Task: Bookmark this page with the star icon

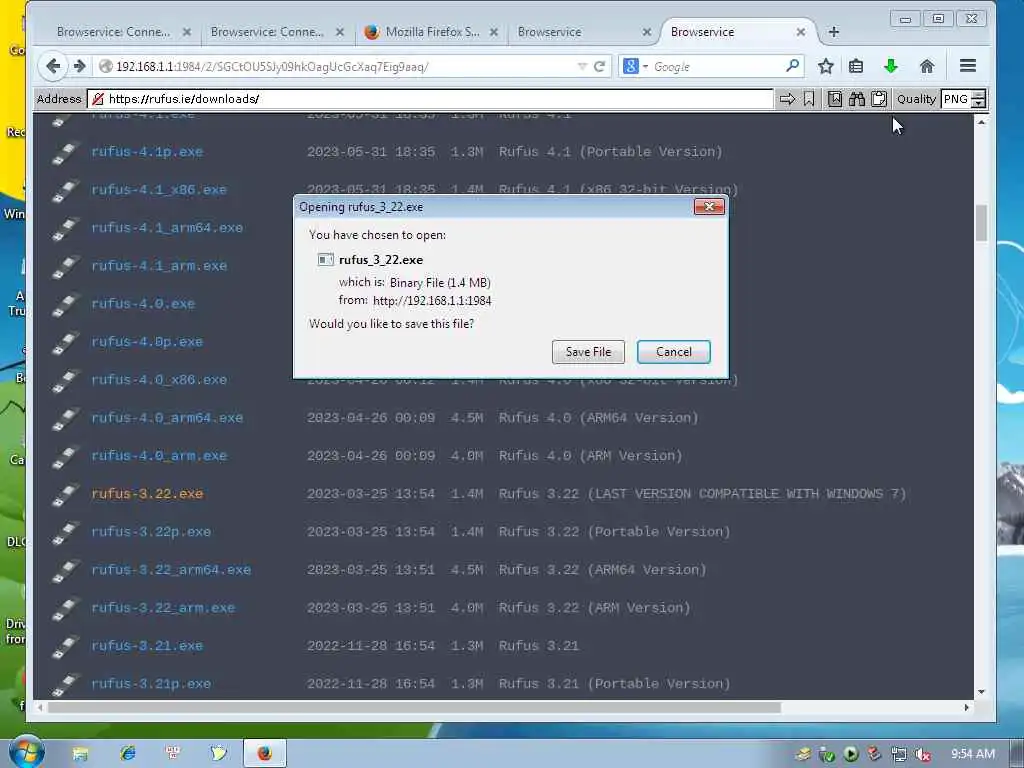Action: 825,66
